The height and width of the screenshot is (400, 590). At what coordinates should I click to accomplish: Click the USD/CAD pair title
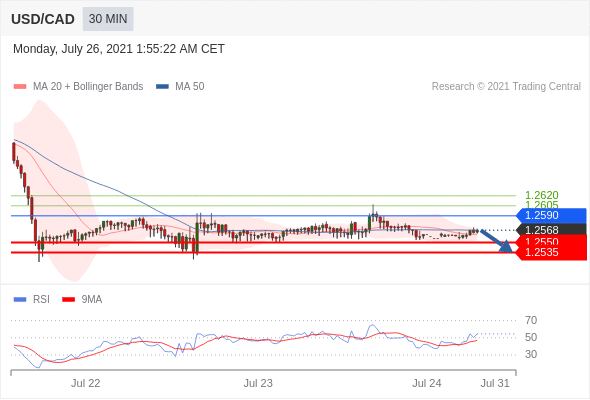tap(43, 19)
